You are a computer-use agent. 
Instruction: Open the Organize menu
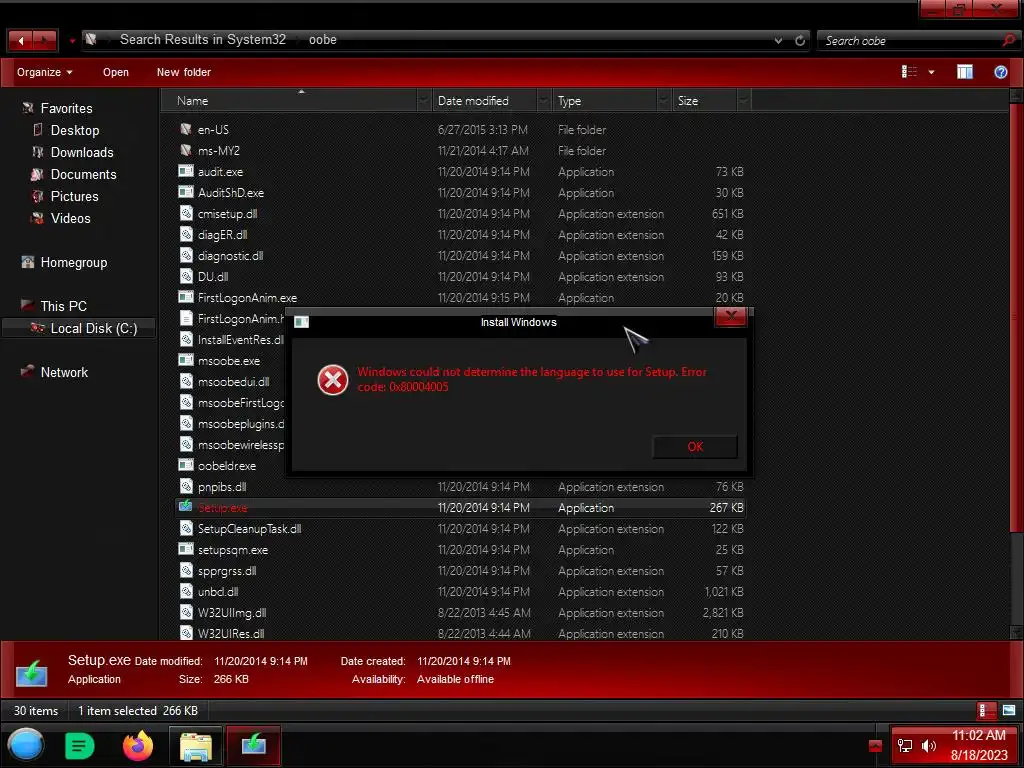pyautogui.click(x=44, y=72)
